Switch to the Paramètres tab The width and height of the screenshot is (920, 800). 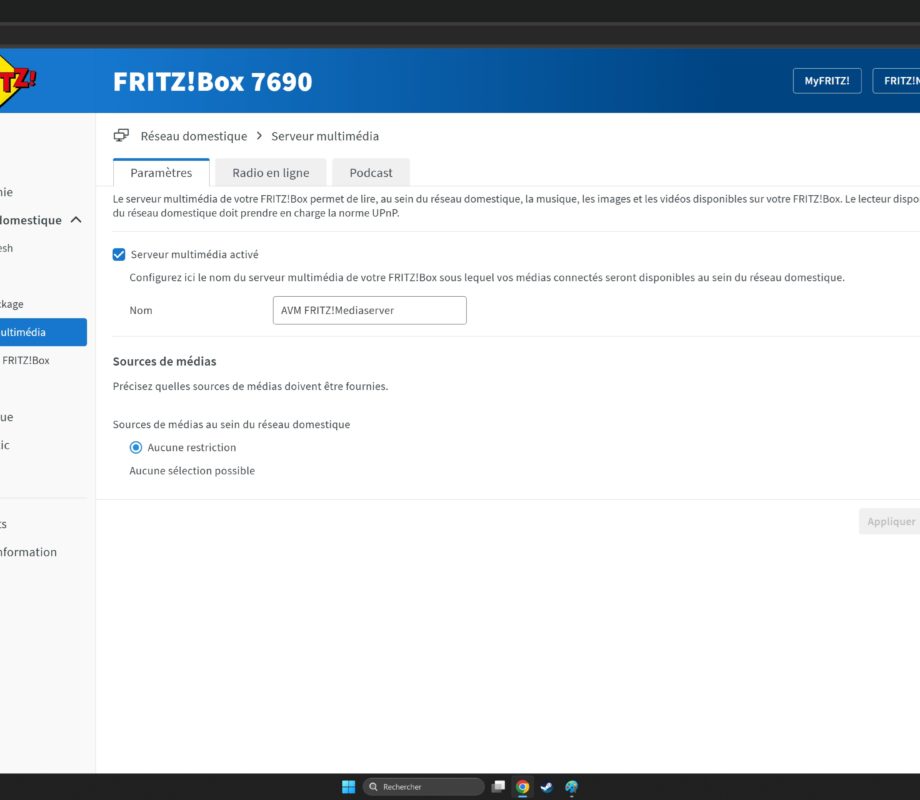coord(161,173)
